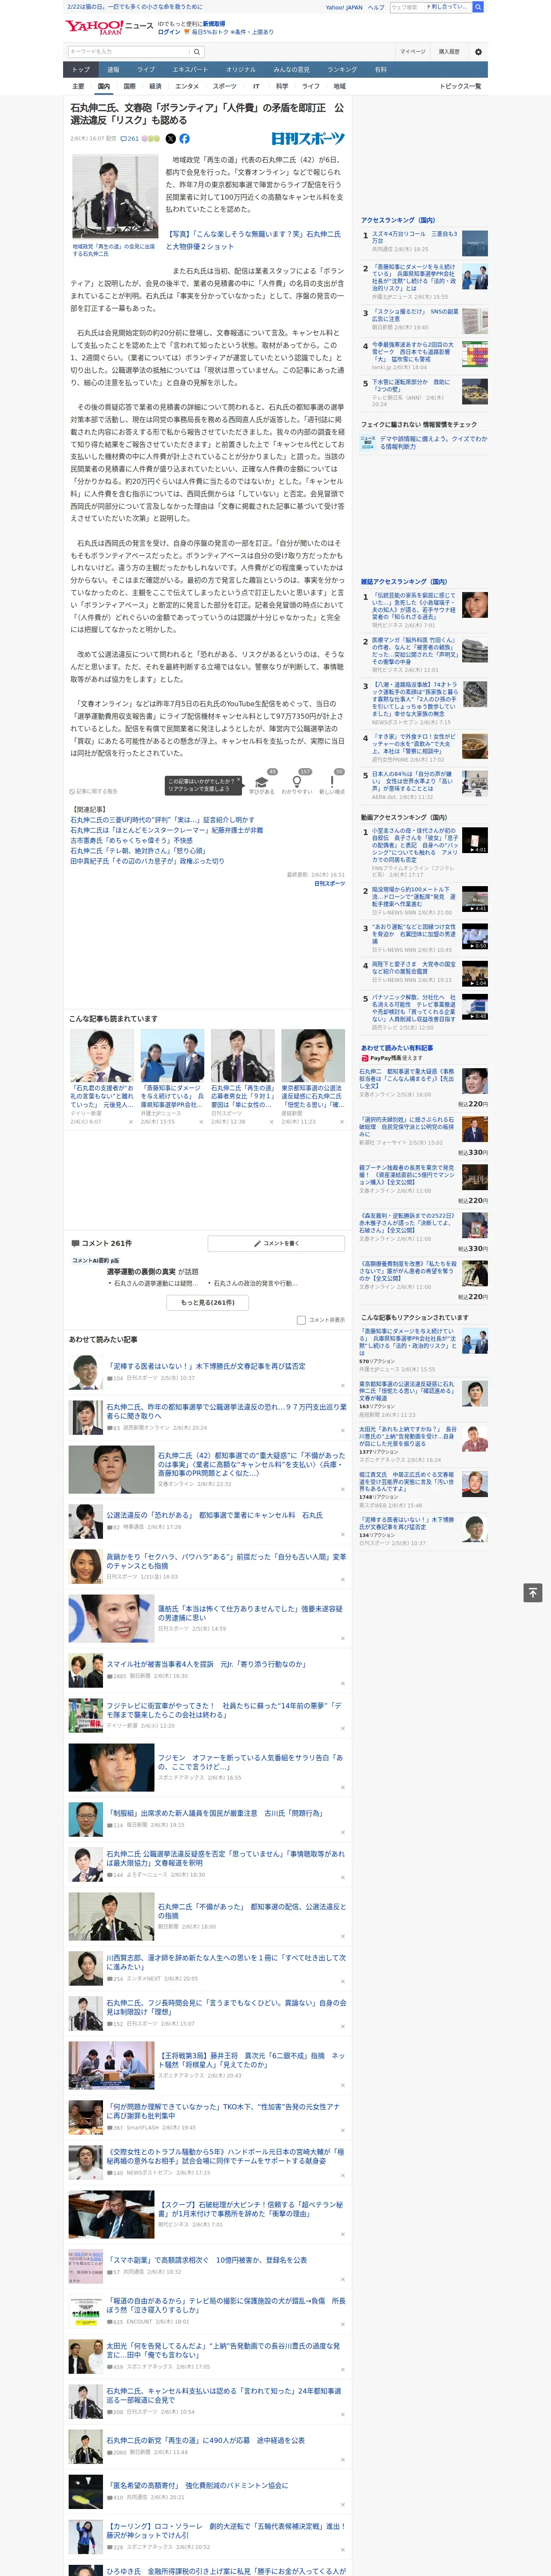Click bottom 日刊スポーツ source link under article
This screenshot has width=551, height=2576.
[x=329, y=883]
